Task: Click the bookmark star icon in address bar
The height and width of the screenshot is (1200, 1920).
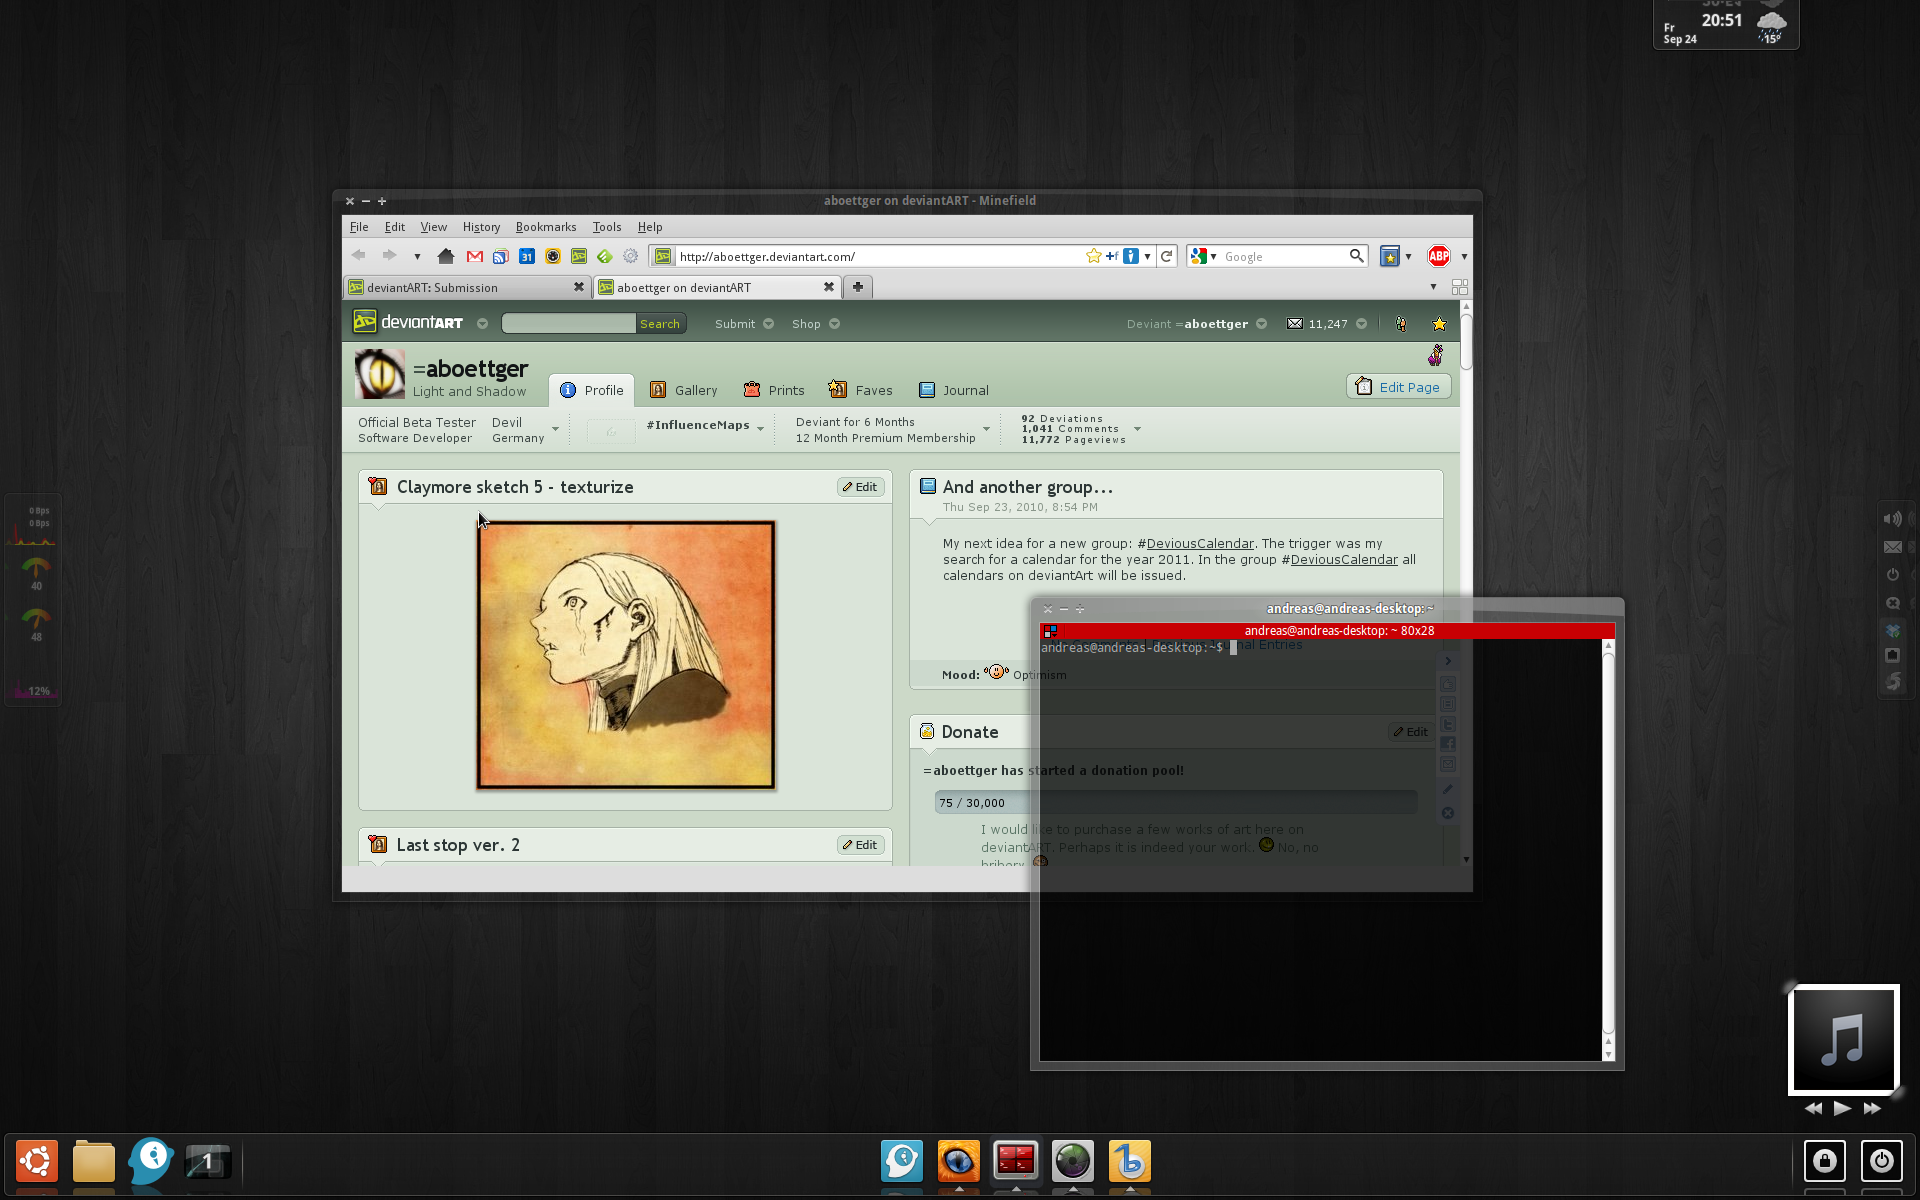Action: (x=1093, y=256)
